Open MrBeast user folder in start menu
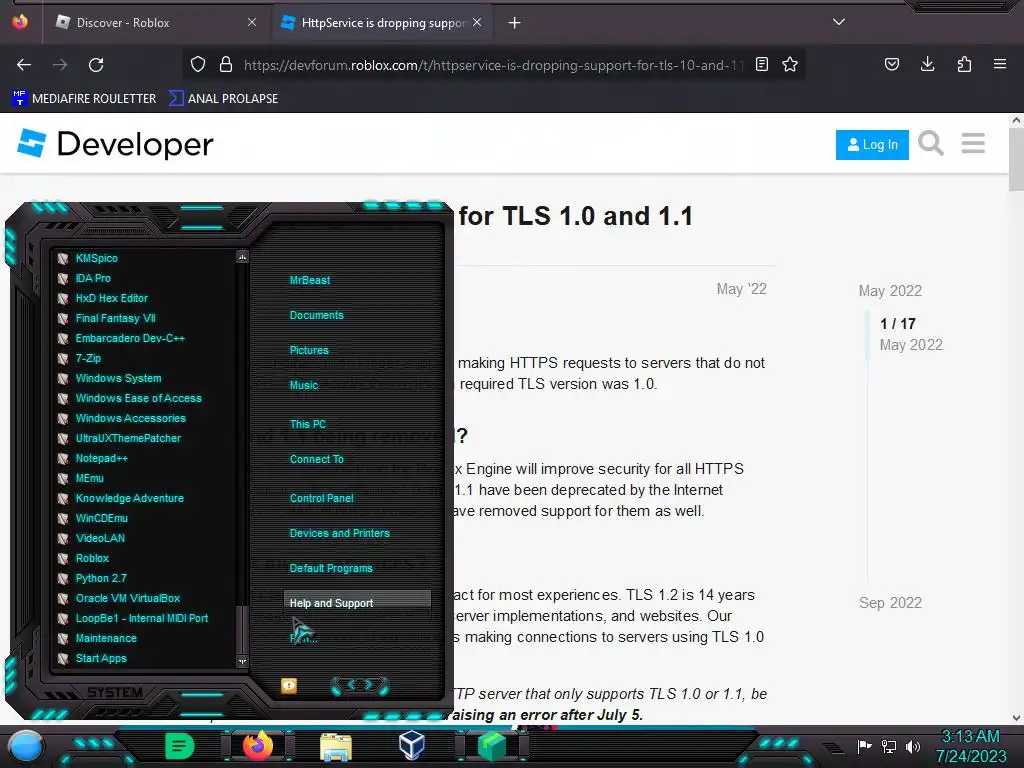 [310, 280]
